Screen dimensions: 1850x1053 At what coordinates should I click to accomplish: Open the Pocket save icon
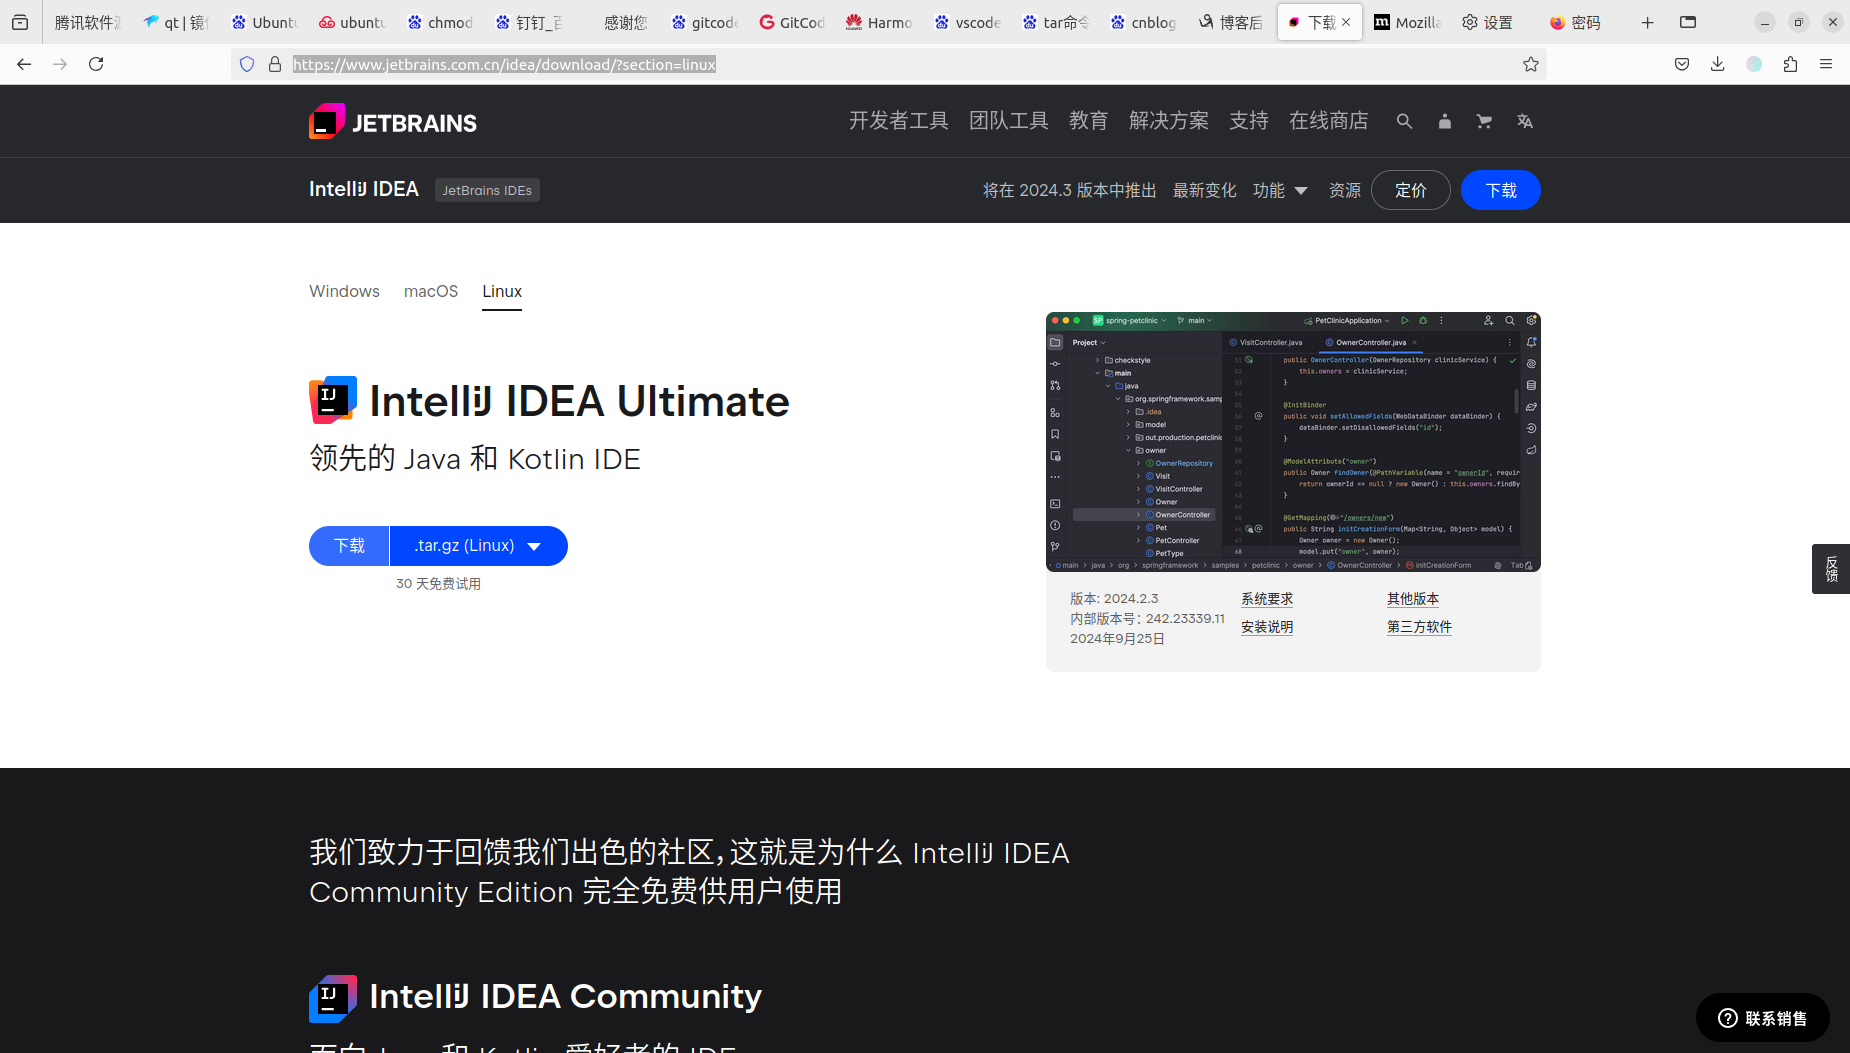(1682, 64)
